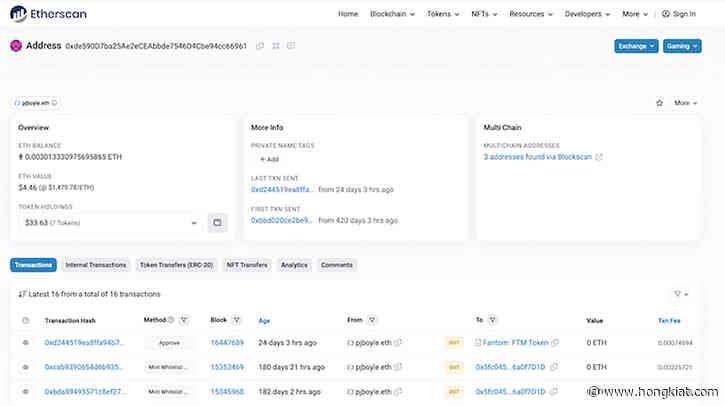725x406 pixels.
Task: Star this address to watchlist
Action: pos(659,103)
